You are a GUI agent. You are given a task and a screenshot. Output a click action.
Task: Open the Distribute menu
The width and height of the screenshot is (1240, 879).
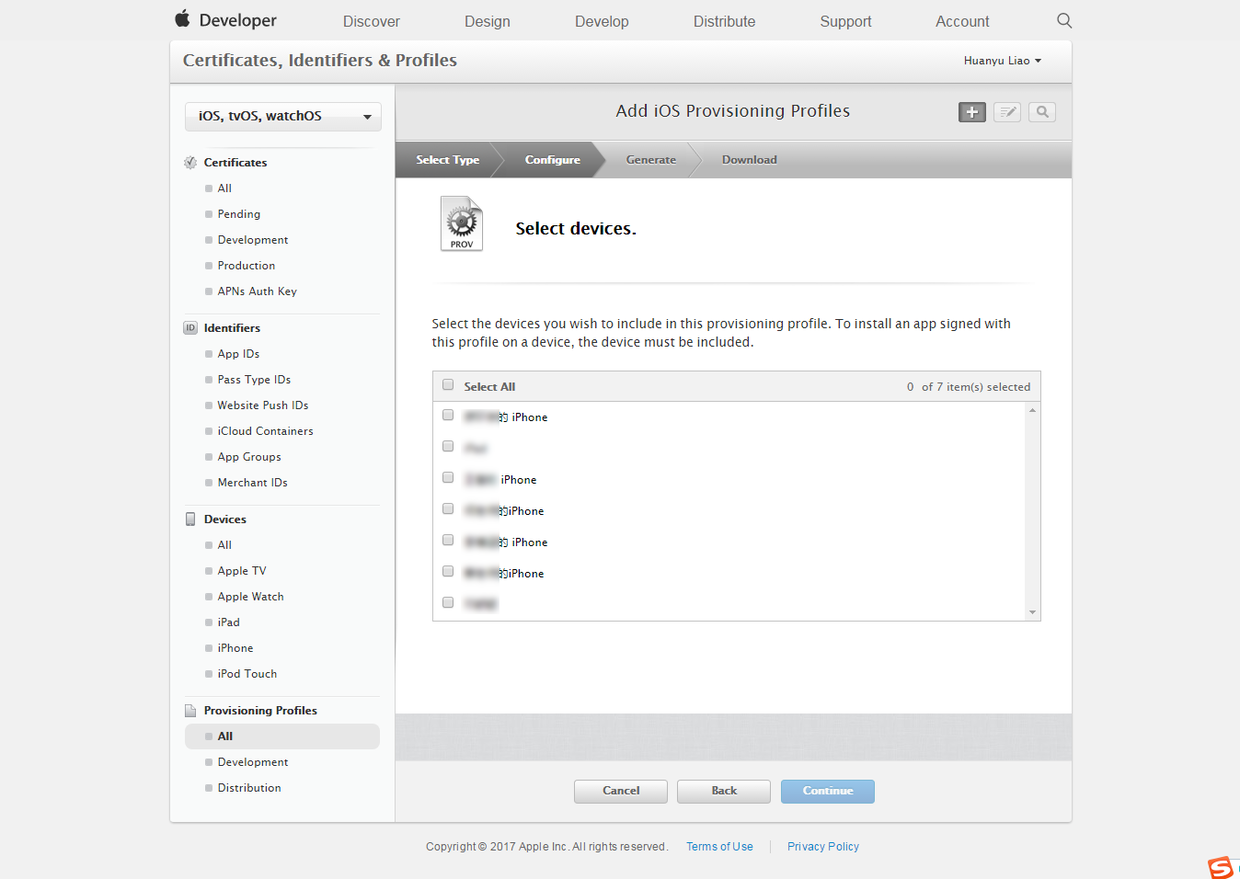coord(724,21)
